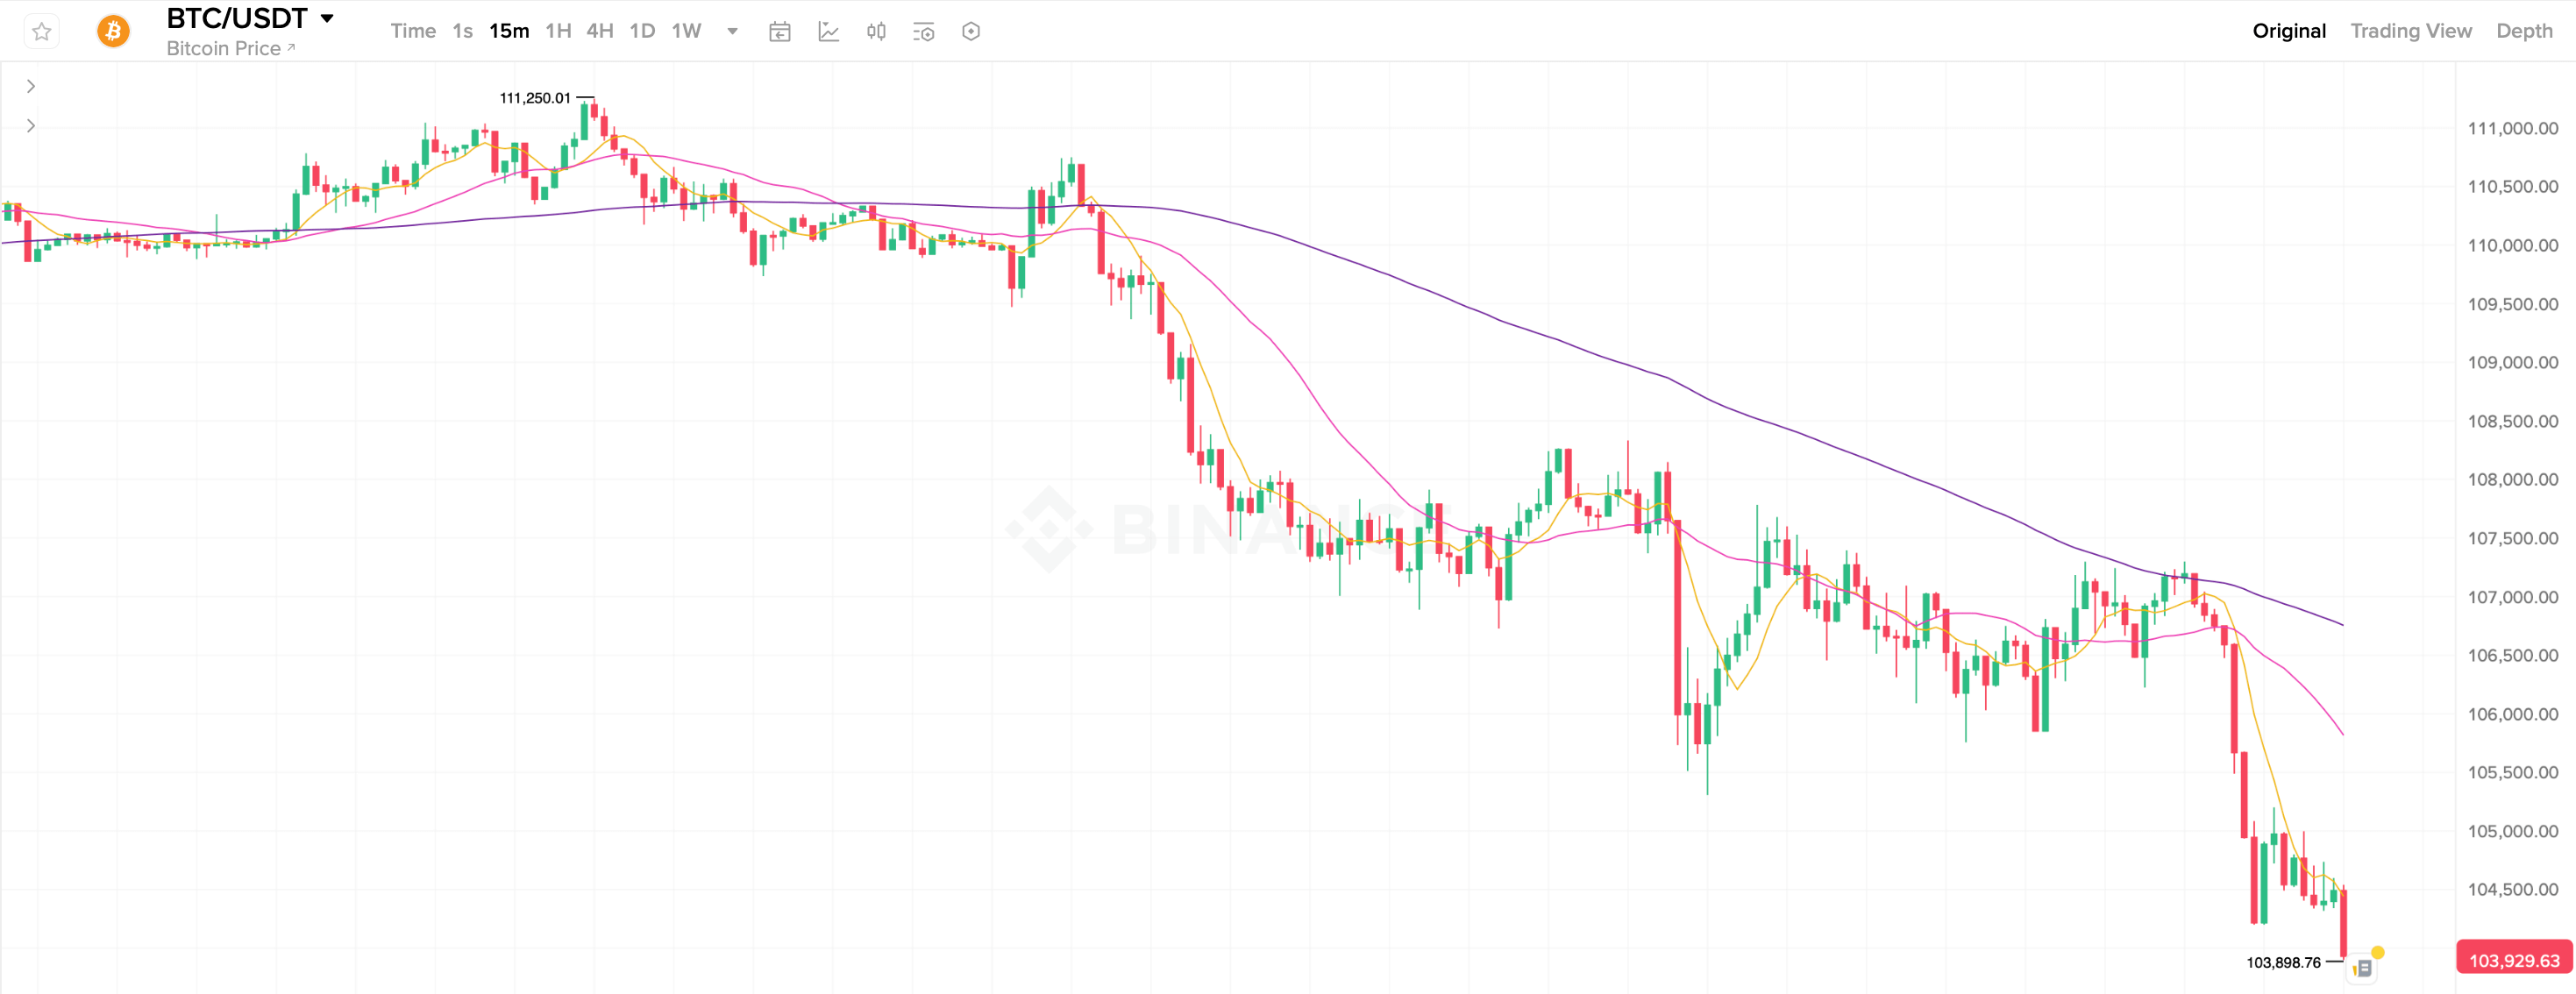Change the chart interval to 1W

point(686,31)
